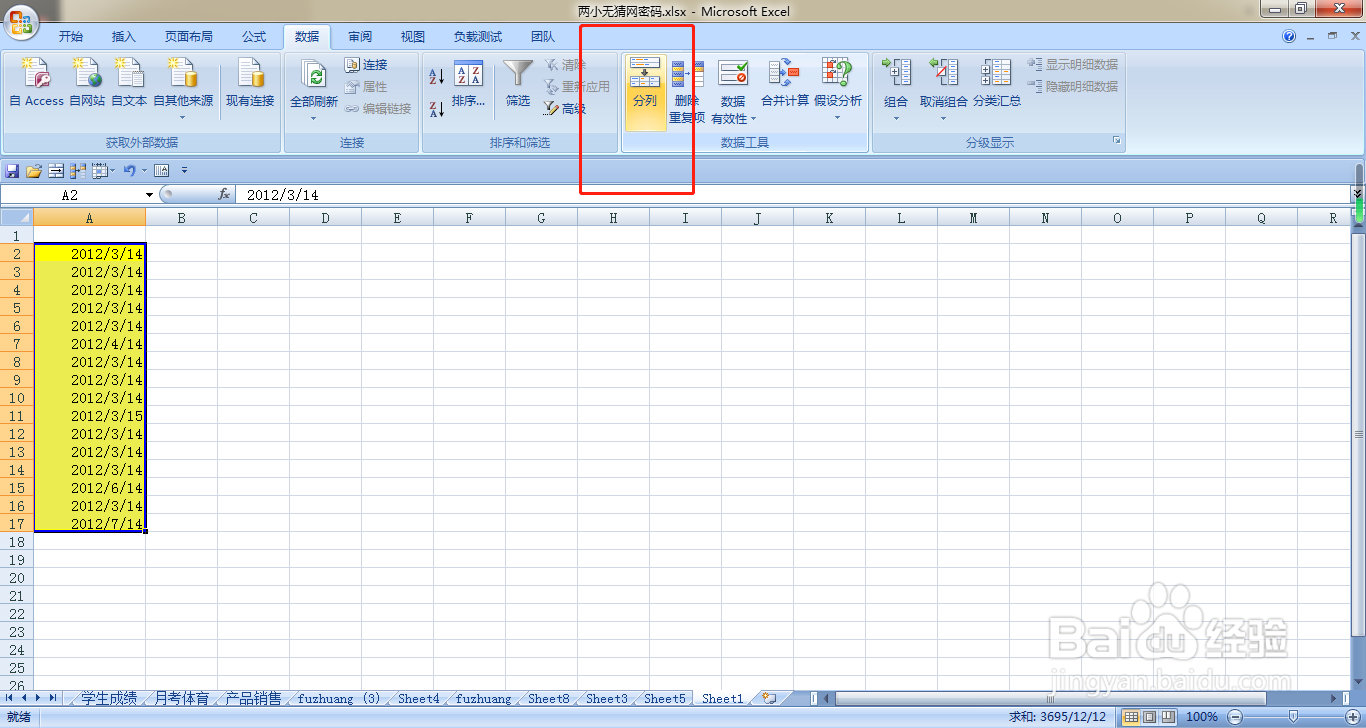Image resolution: width=1366 pixels, height=728 pixels.
Task: Click Show Detail (显示明细数据)
Action: coord(1073,64)
